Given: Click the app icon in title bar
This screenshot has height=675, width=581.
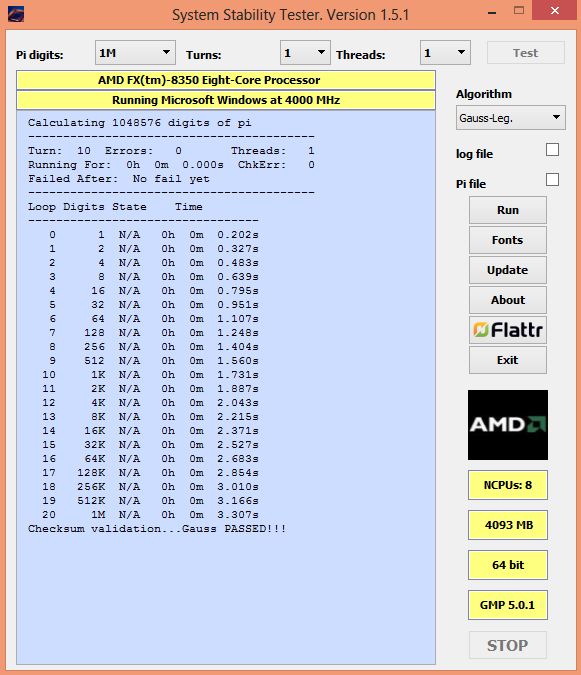Looking at the screenshot, I should [x=16, y=14].
